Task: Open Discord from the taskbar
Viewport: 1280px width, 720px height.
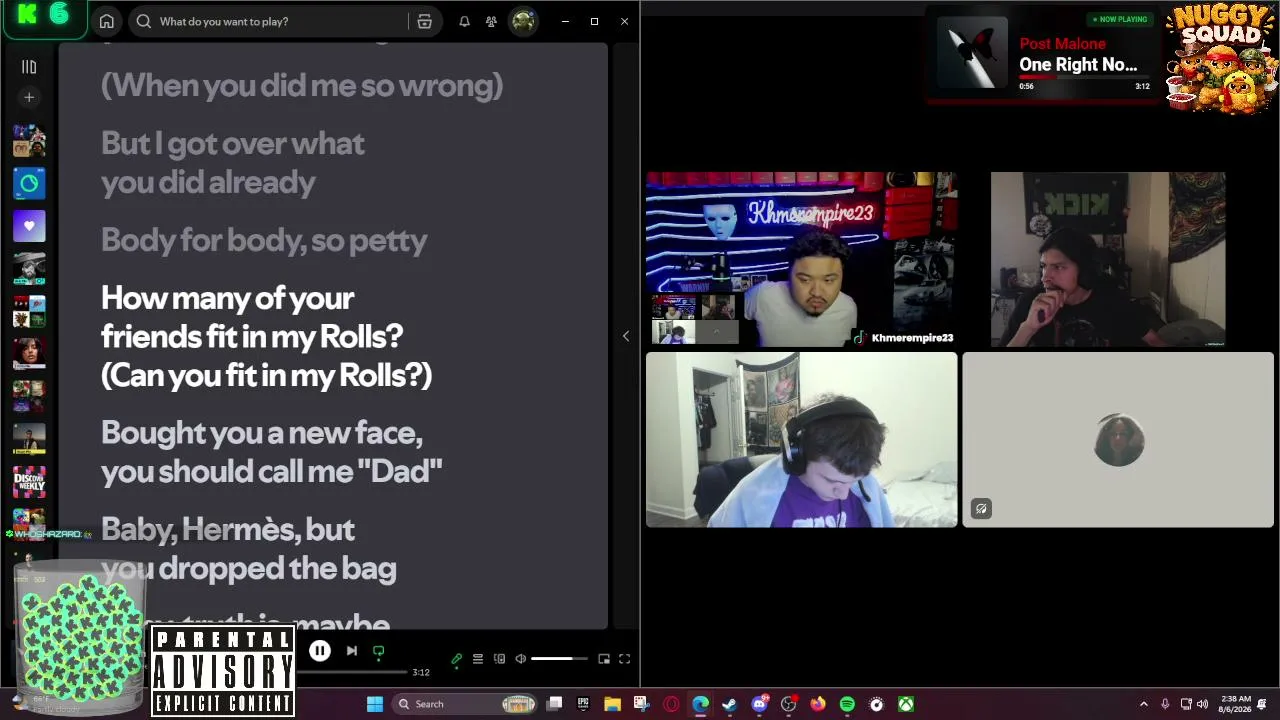Action: (759, 704)
